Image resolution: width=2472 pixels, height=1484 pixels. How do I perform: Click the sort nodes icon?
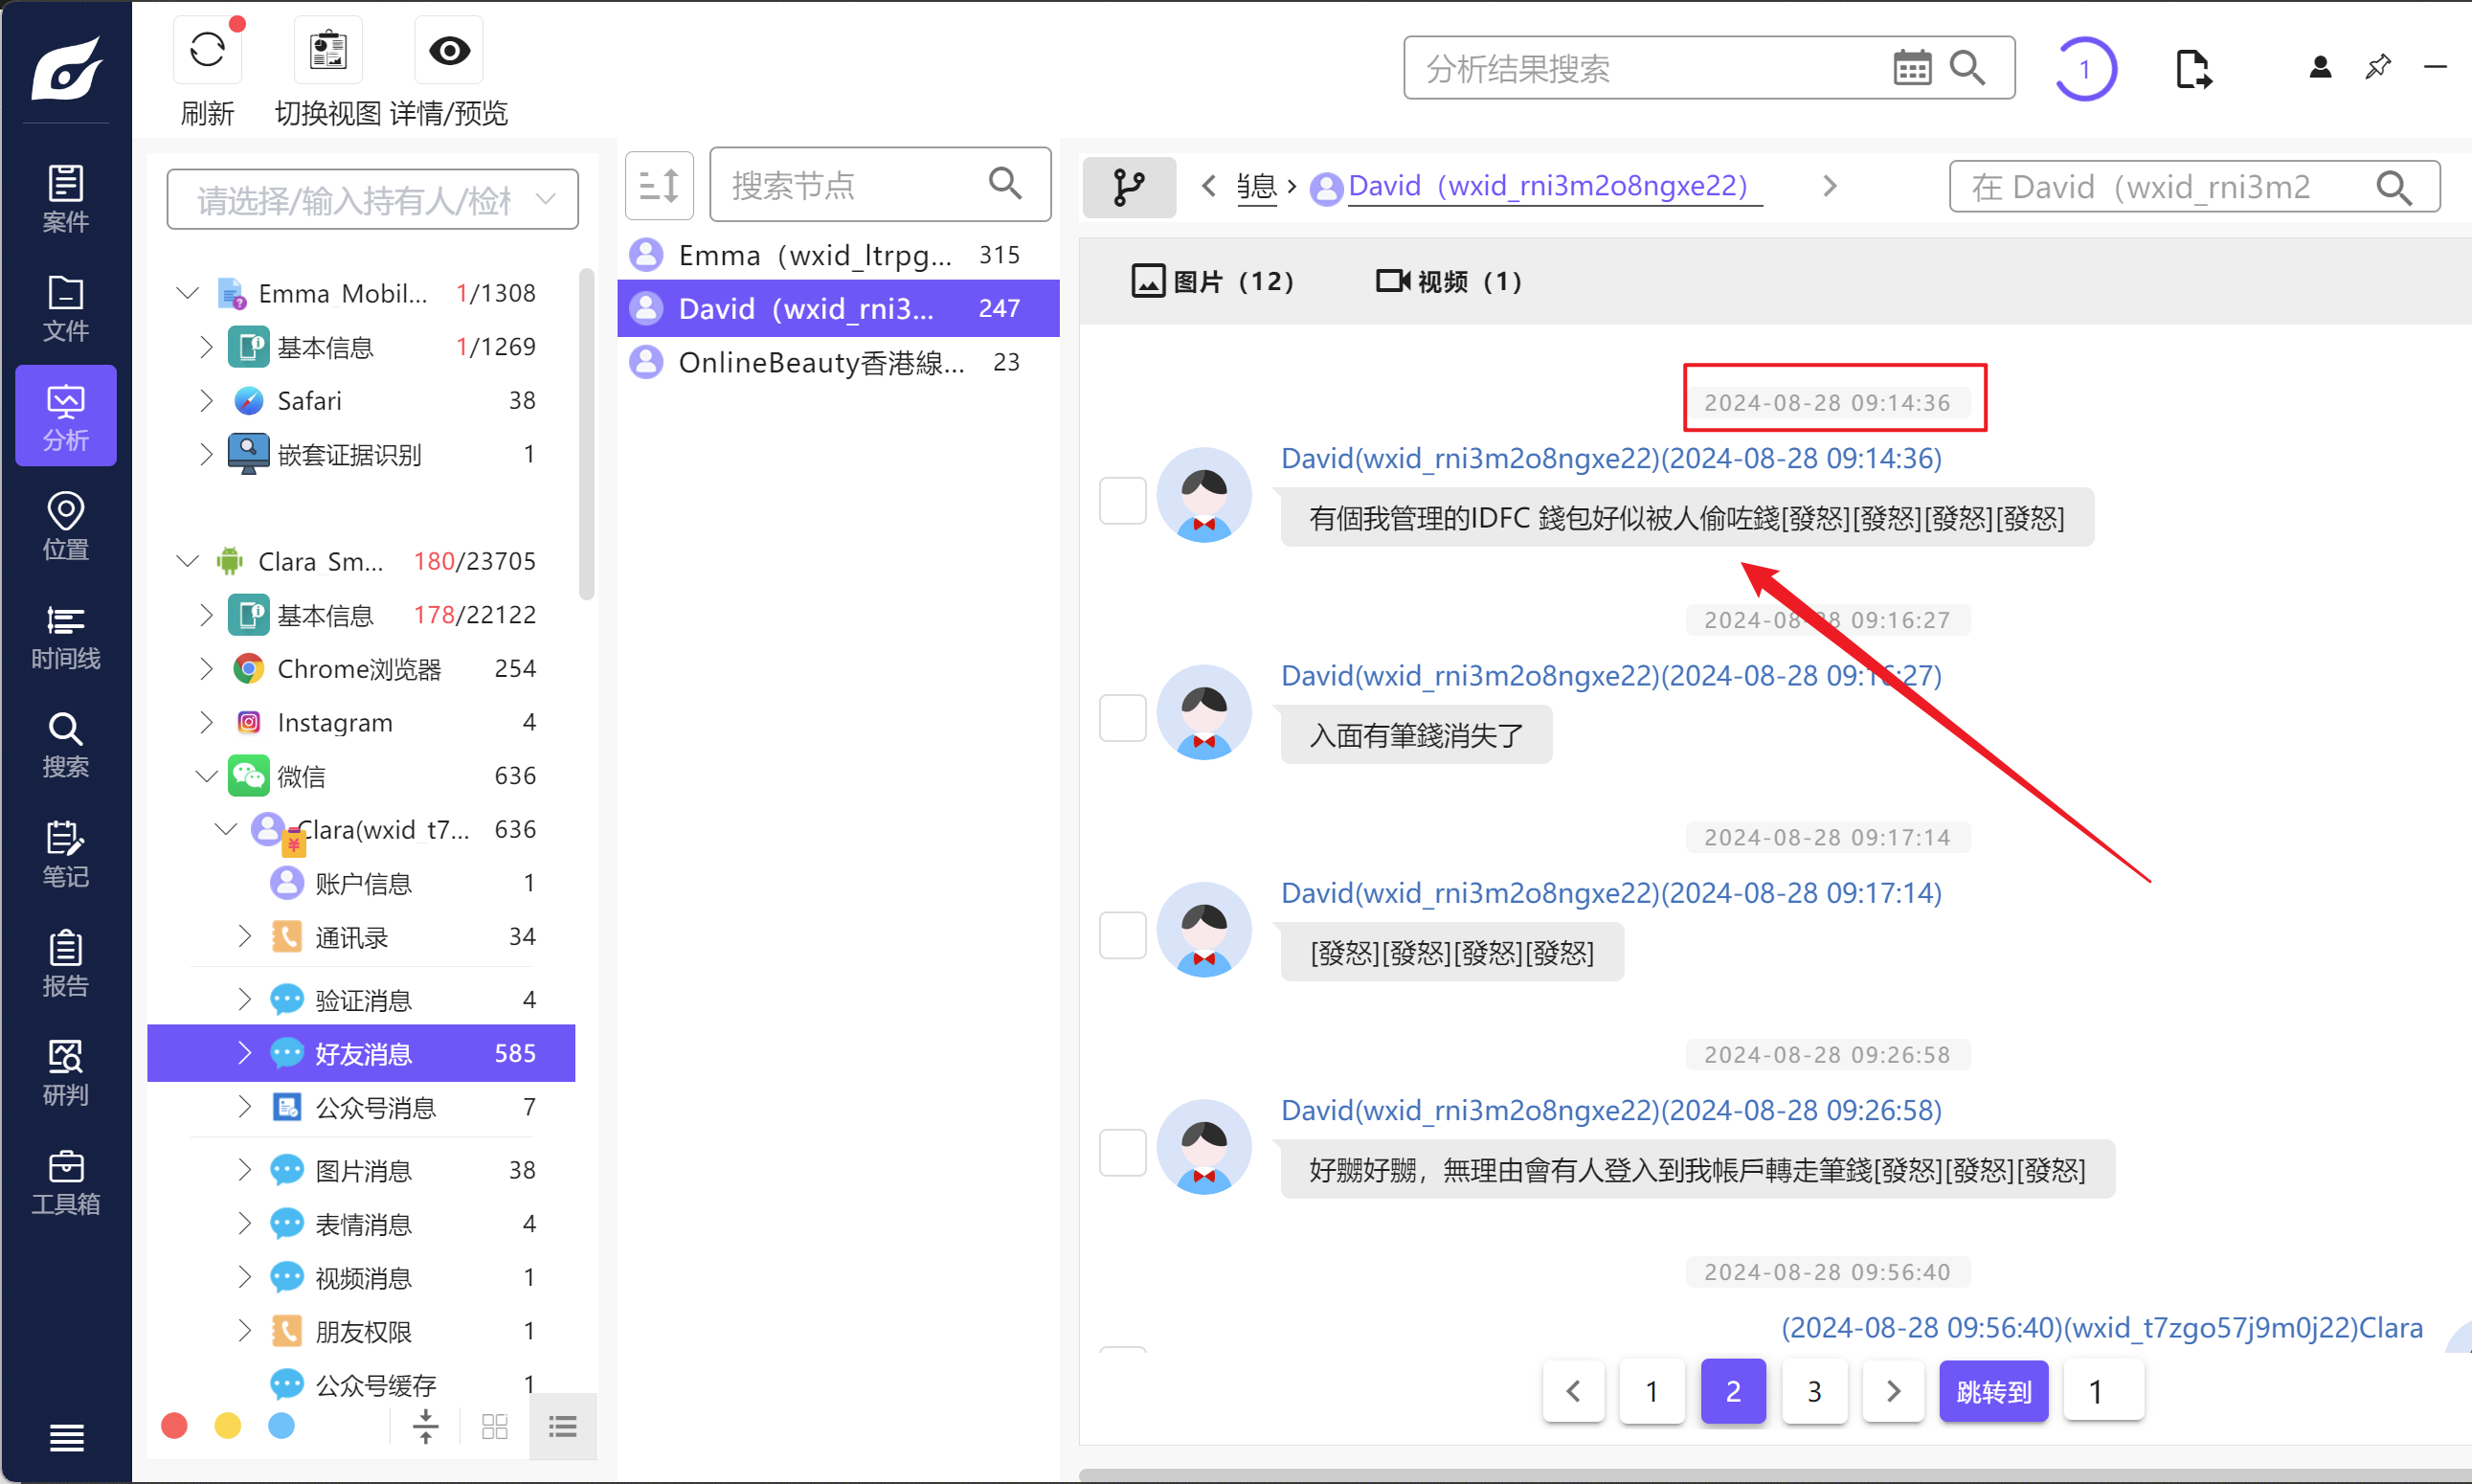tap(659, 185)
